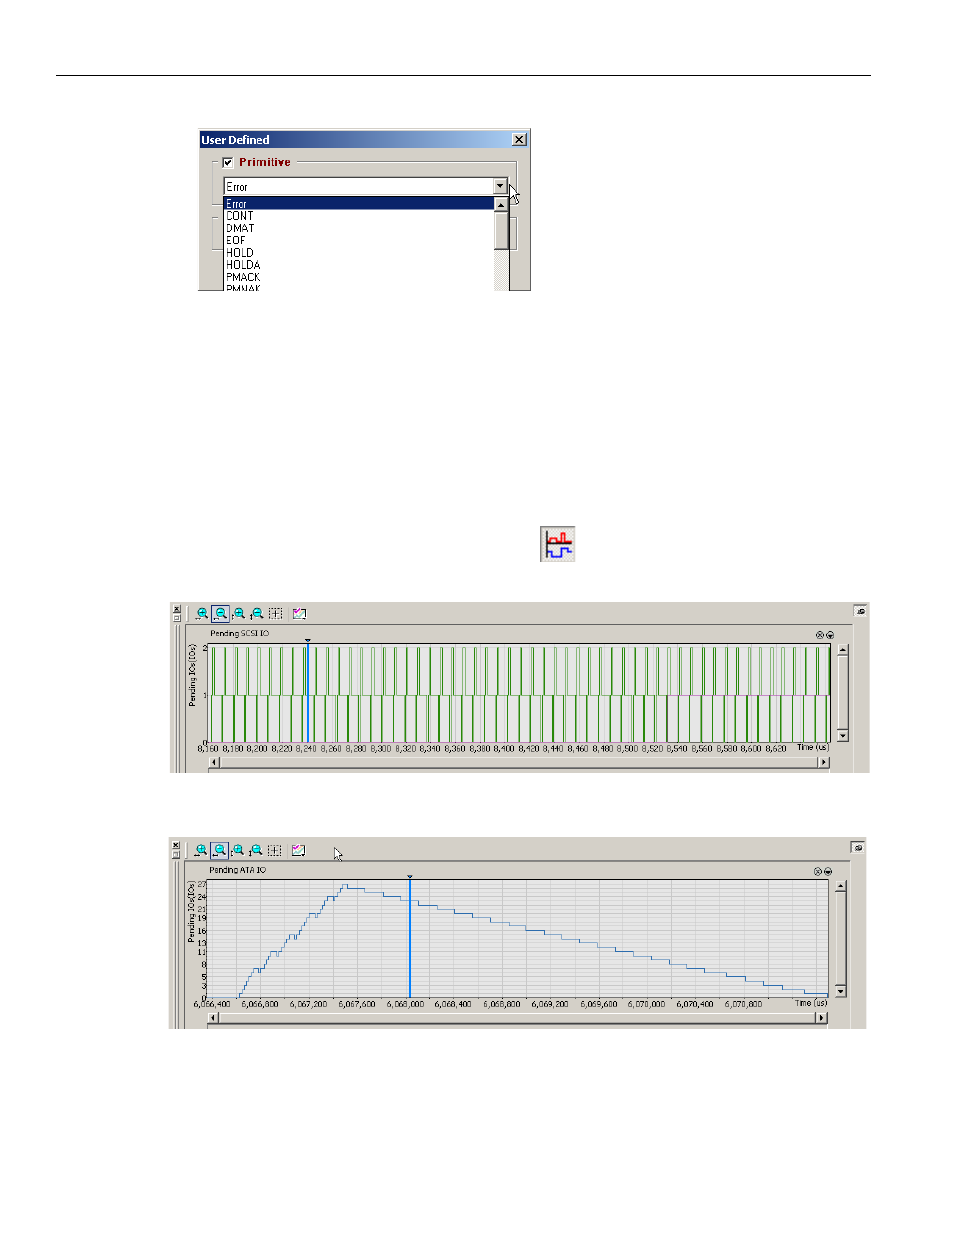Click the pin icon of ATA graph pane
Image resolution: width=954 pixels, height=1235 pixels.
[858, 848]
